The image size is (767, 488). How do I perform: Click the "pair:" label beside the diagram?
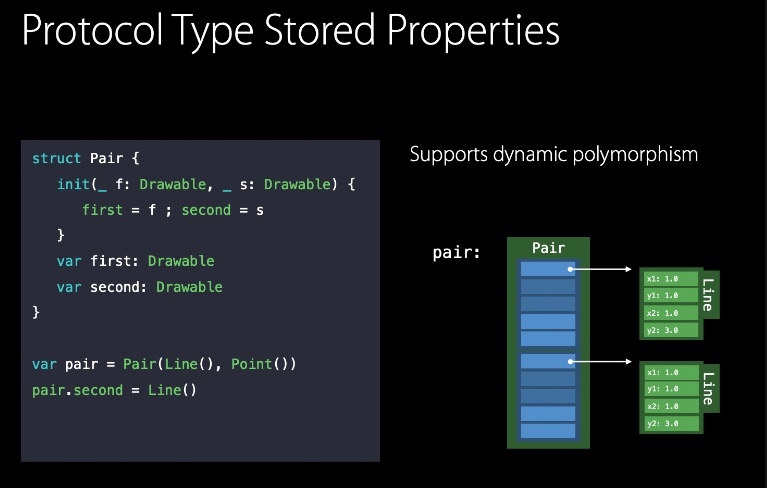457,253
